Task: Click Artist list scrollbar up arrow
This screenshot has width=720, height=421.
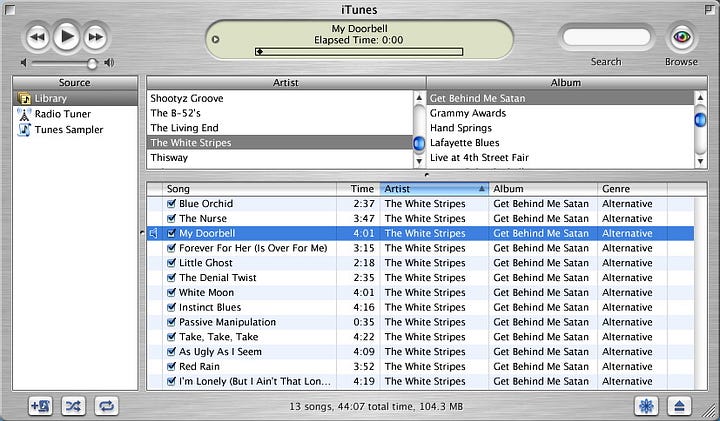Action: (x=419, y=97)
